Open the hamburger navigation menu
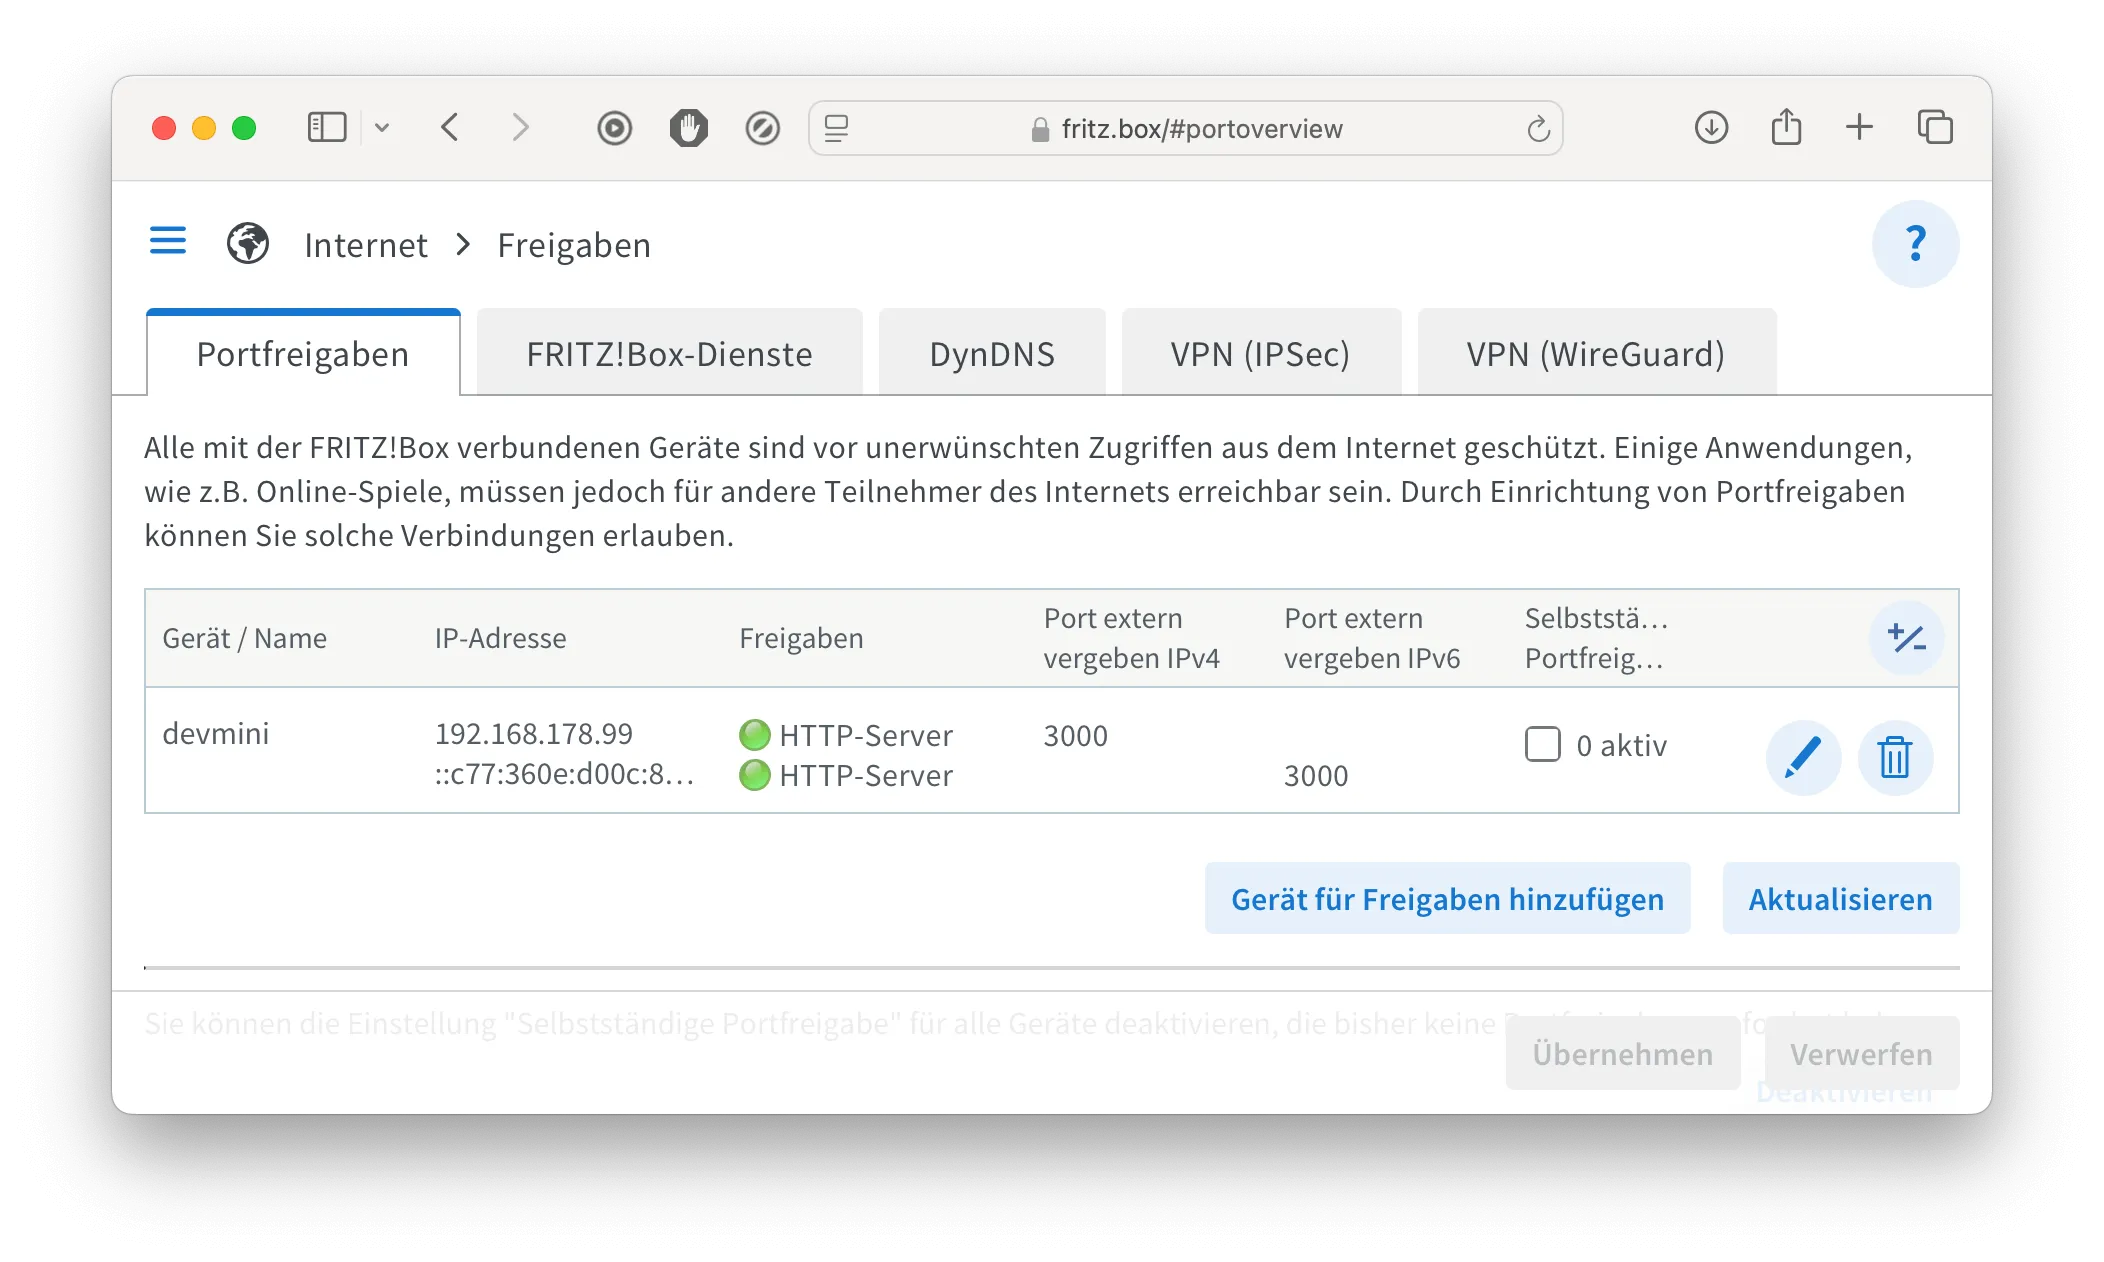The image size is (2104, 1262). pos(167,241)
